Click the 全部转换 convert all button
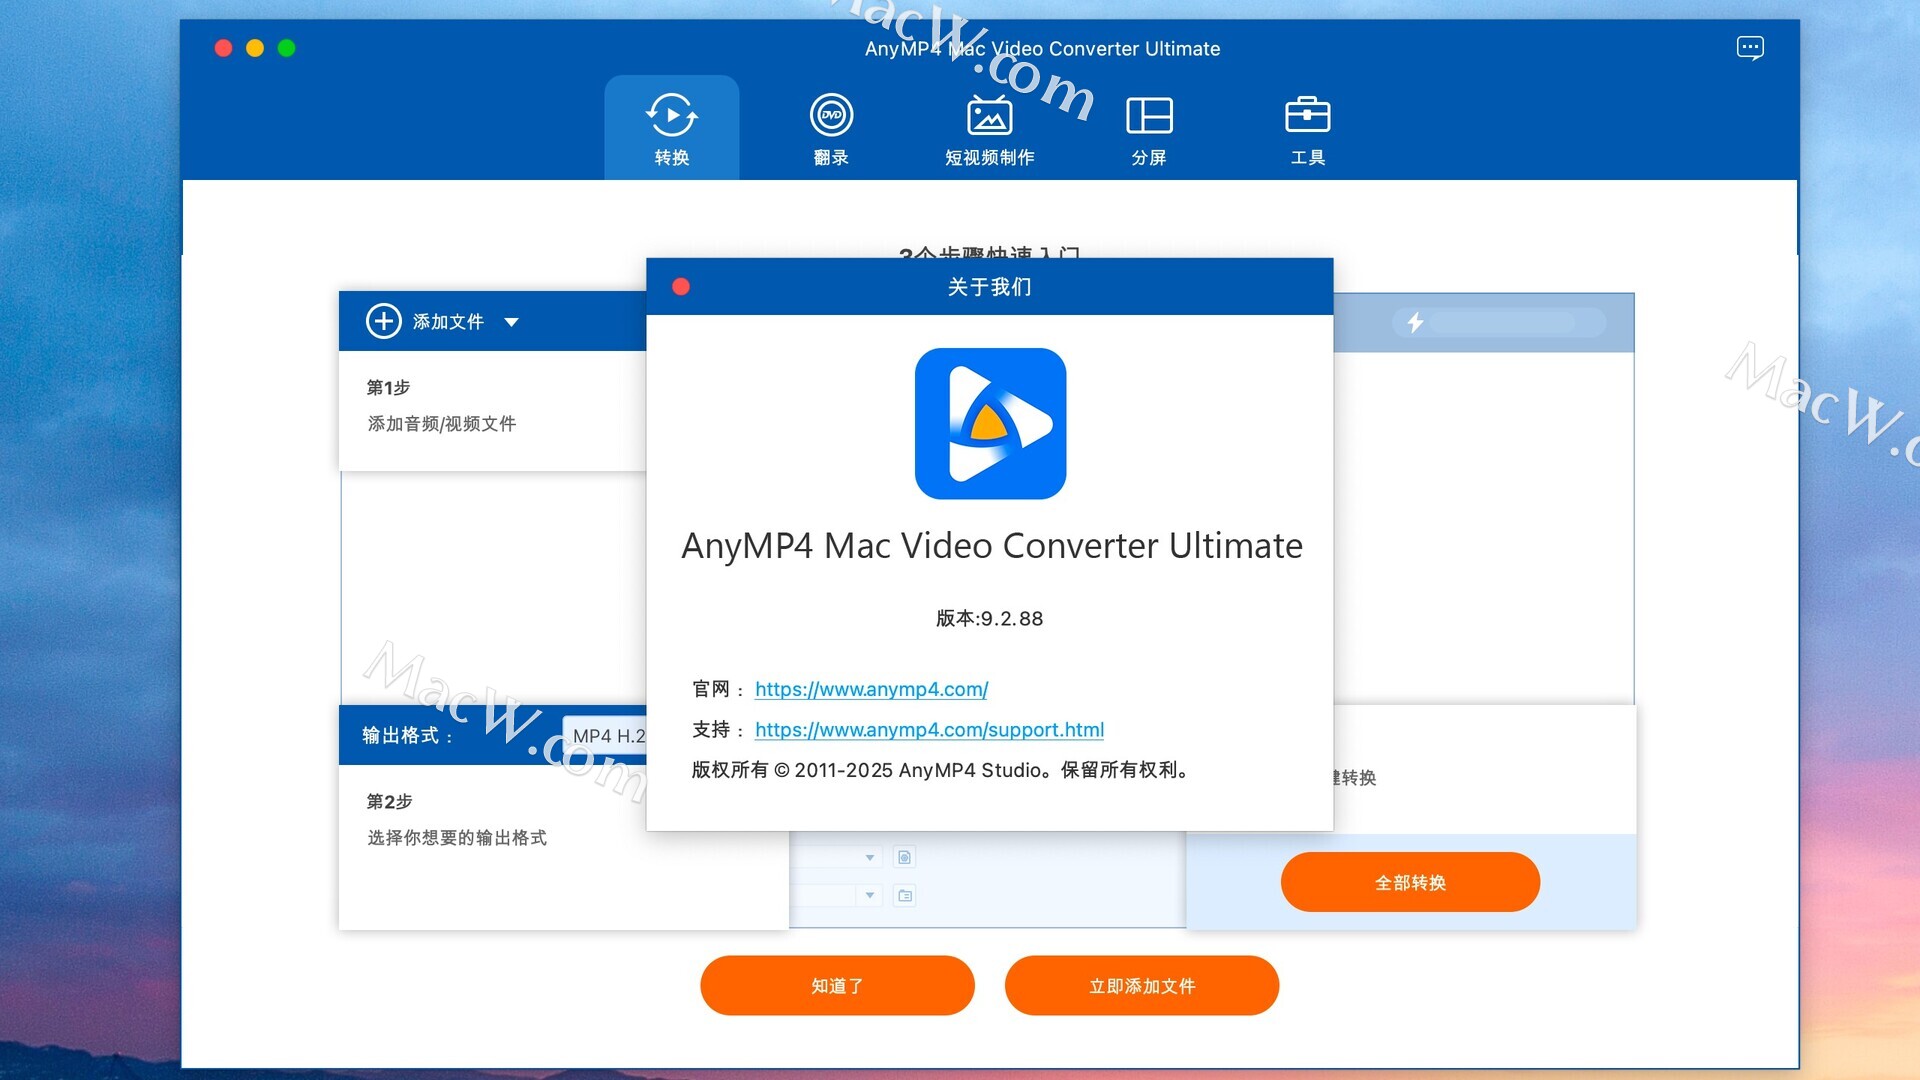 [1410, 882]
